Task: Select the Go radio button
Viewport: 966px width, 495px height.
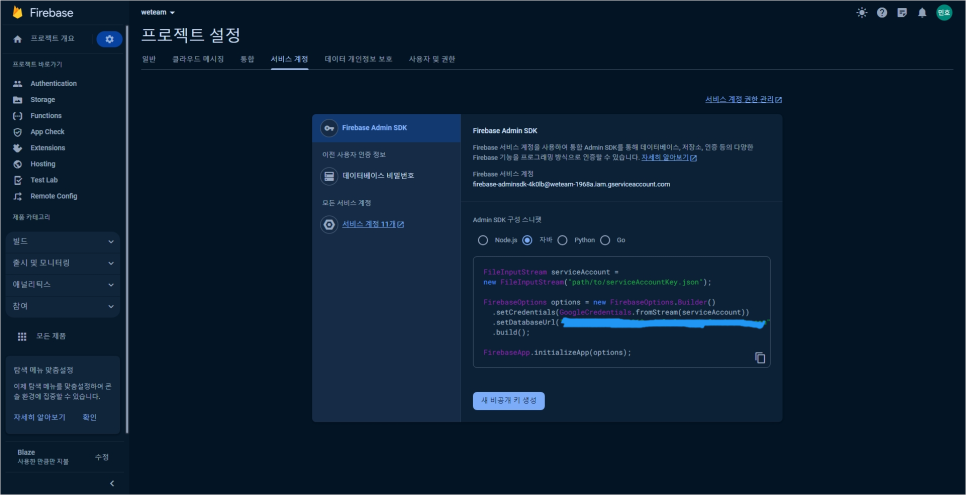Action: pos(605,240)
